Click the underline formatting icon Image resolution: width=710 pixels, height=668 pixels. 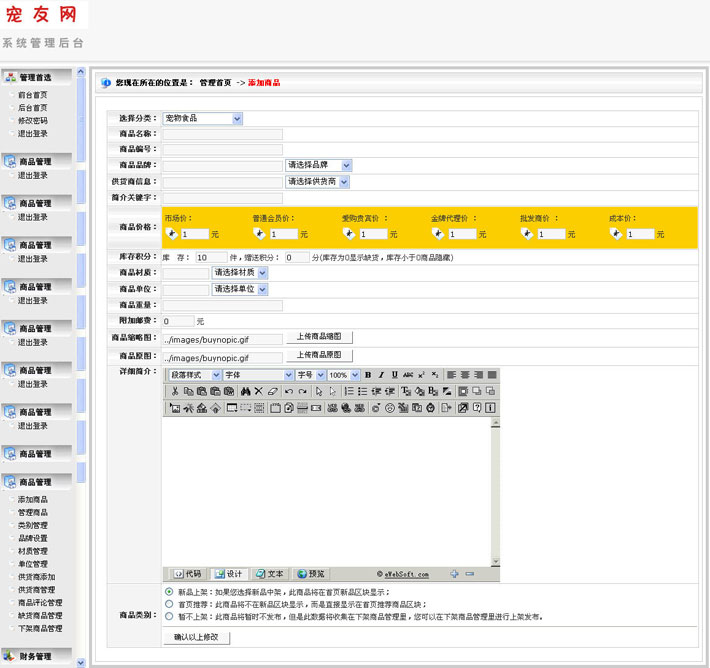pyautogui.click(x=394, y=375)
